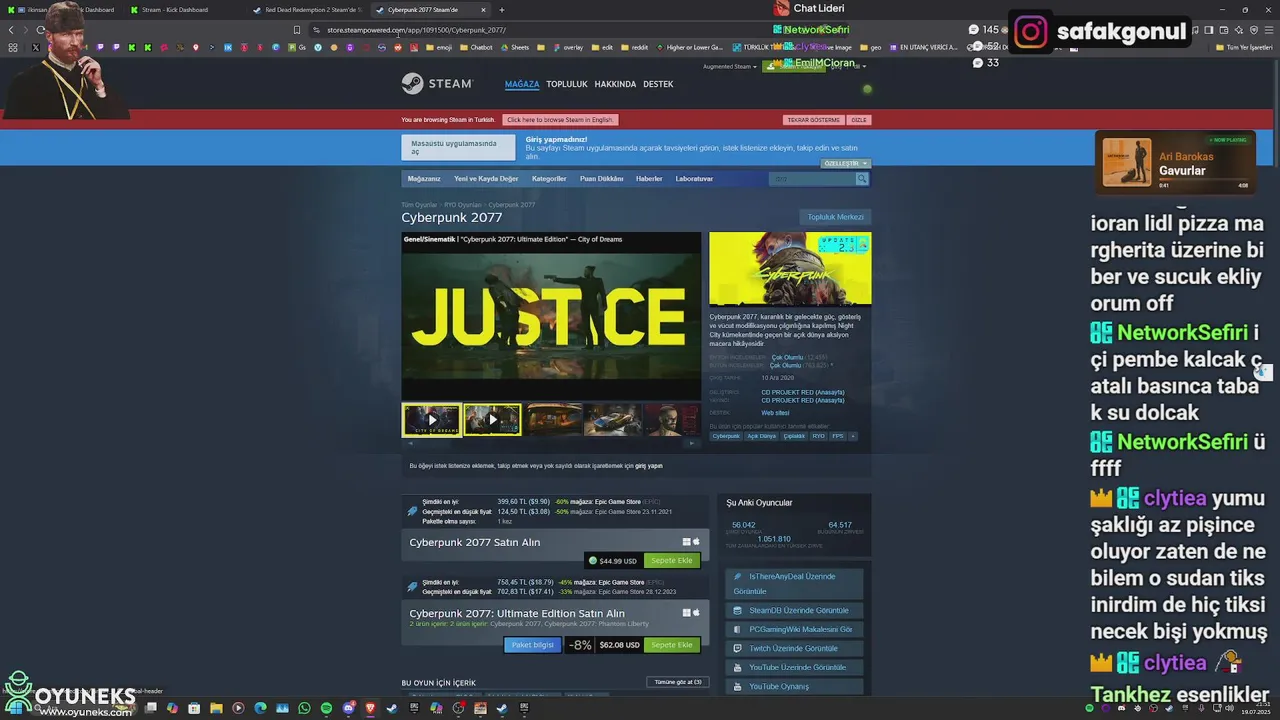Click the first CD PROJEKT RED (Anasayfa) link
Image resolution: width=1280 pixels, height=720 pixels.
pyautogui.click(x=802, y=392)
